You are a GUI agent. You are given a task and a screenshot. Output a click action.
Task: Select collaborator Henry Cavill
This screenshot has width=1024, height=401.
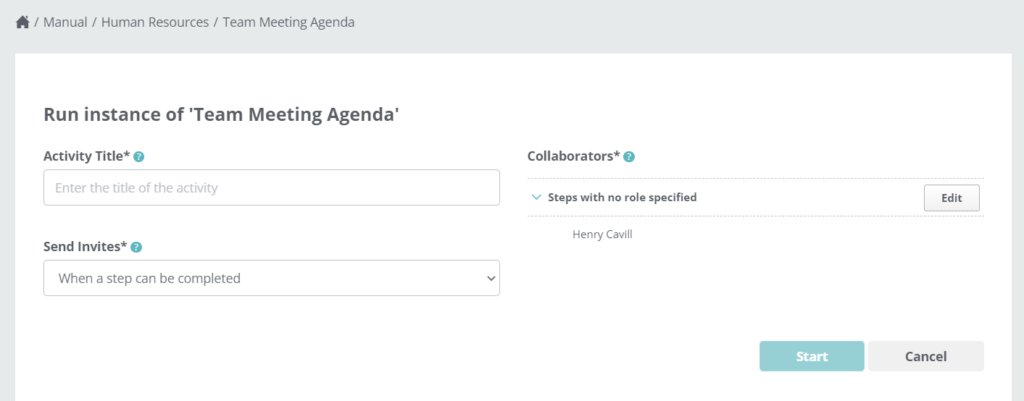[x=602, y=234]
